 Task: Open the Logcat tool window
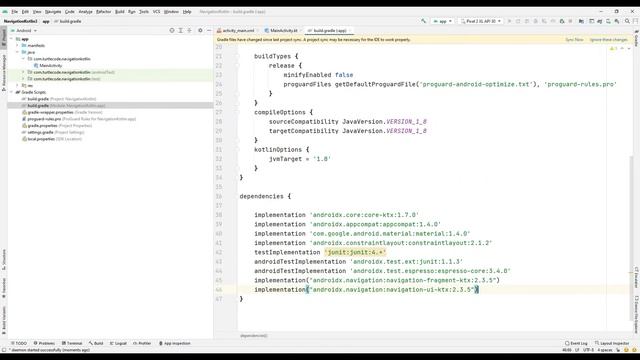tap(118, 343)
